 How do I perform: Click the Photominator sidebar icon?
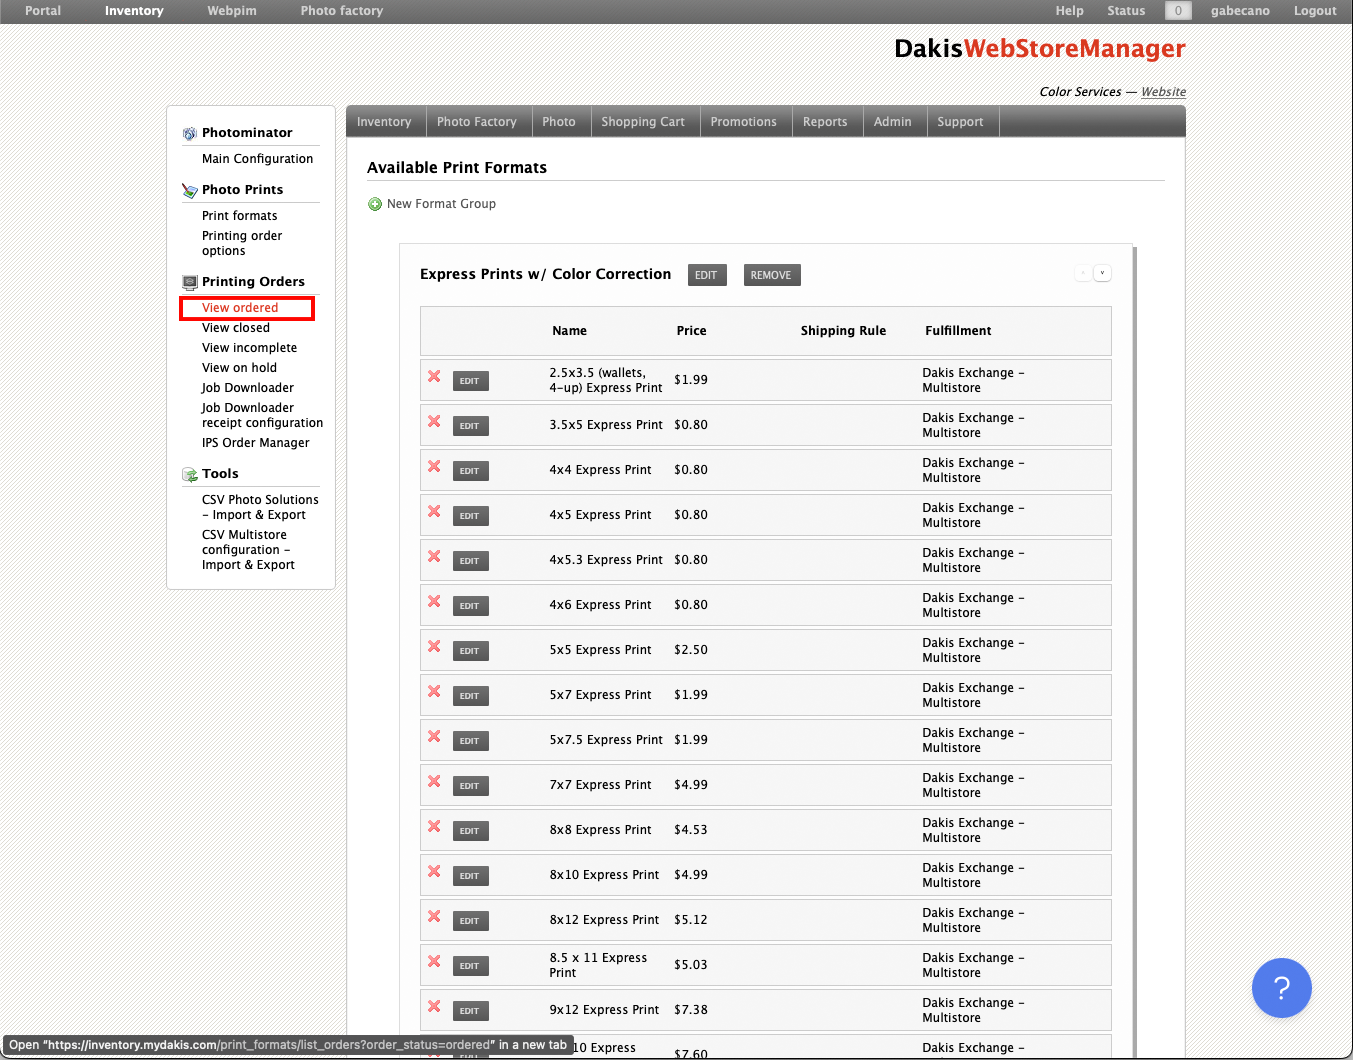pos(189,134)
